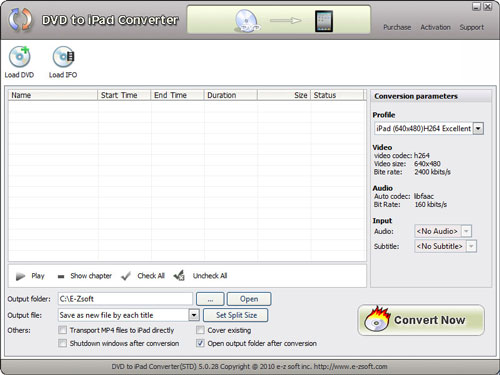Click the h264 video codec value
This screenshot has height=375, width=500.
(x=422, y=156)
